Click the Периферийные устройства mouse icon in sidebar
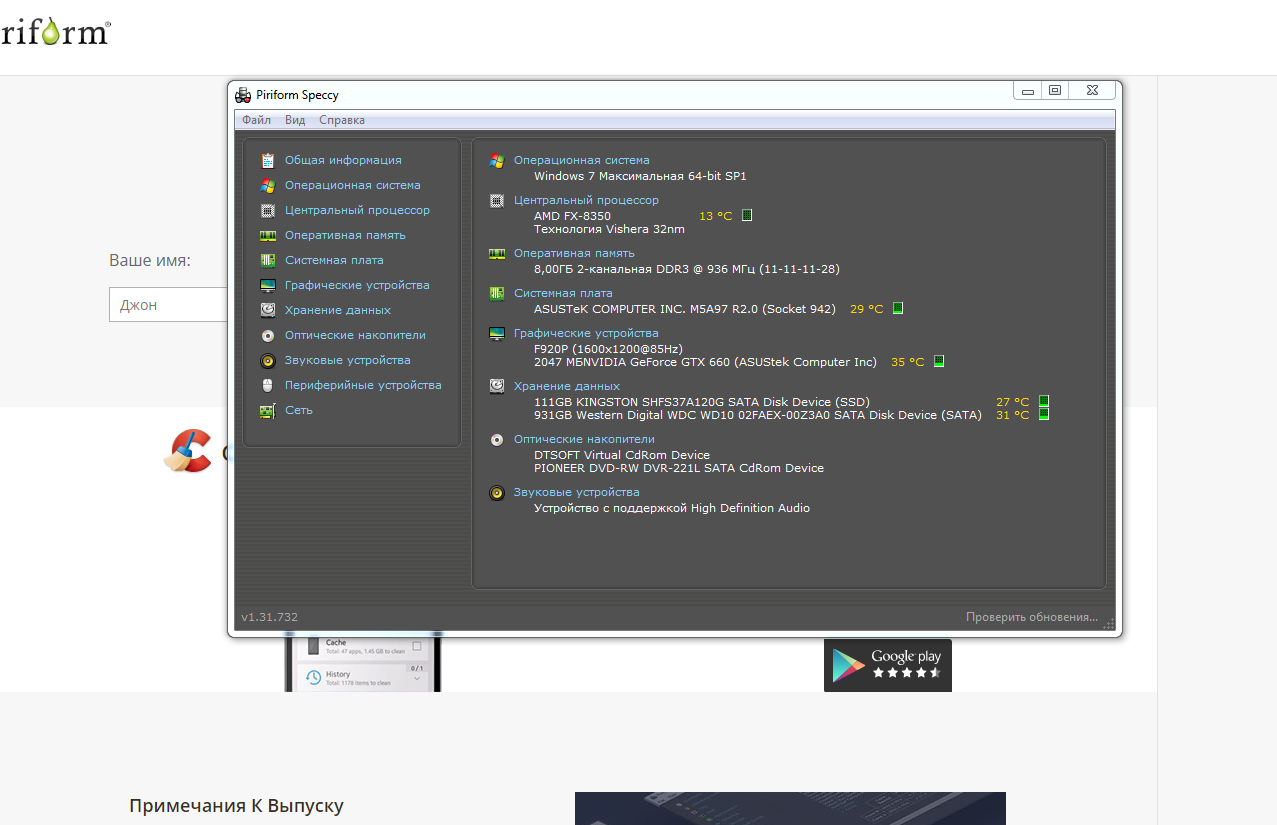The image size is (1277, 825). point(267,385)
